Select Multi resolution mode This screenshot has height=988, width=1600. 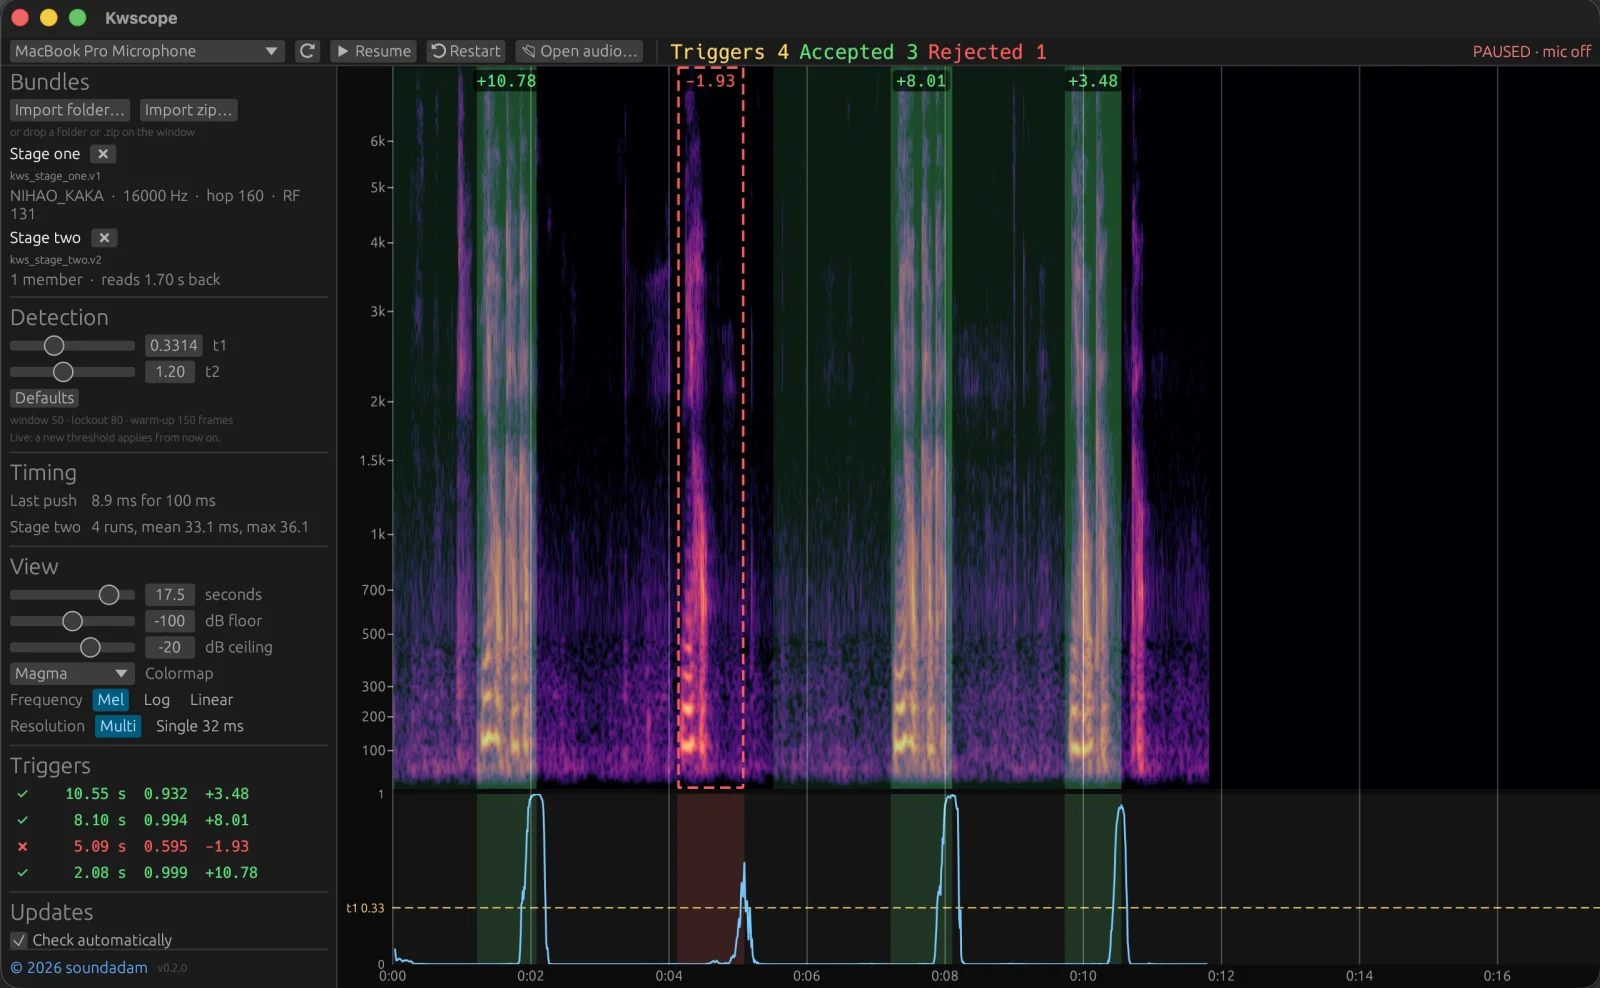point(118,726)
